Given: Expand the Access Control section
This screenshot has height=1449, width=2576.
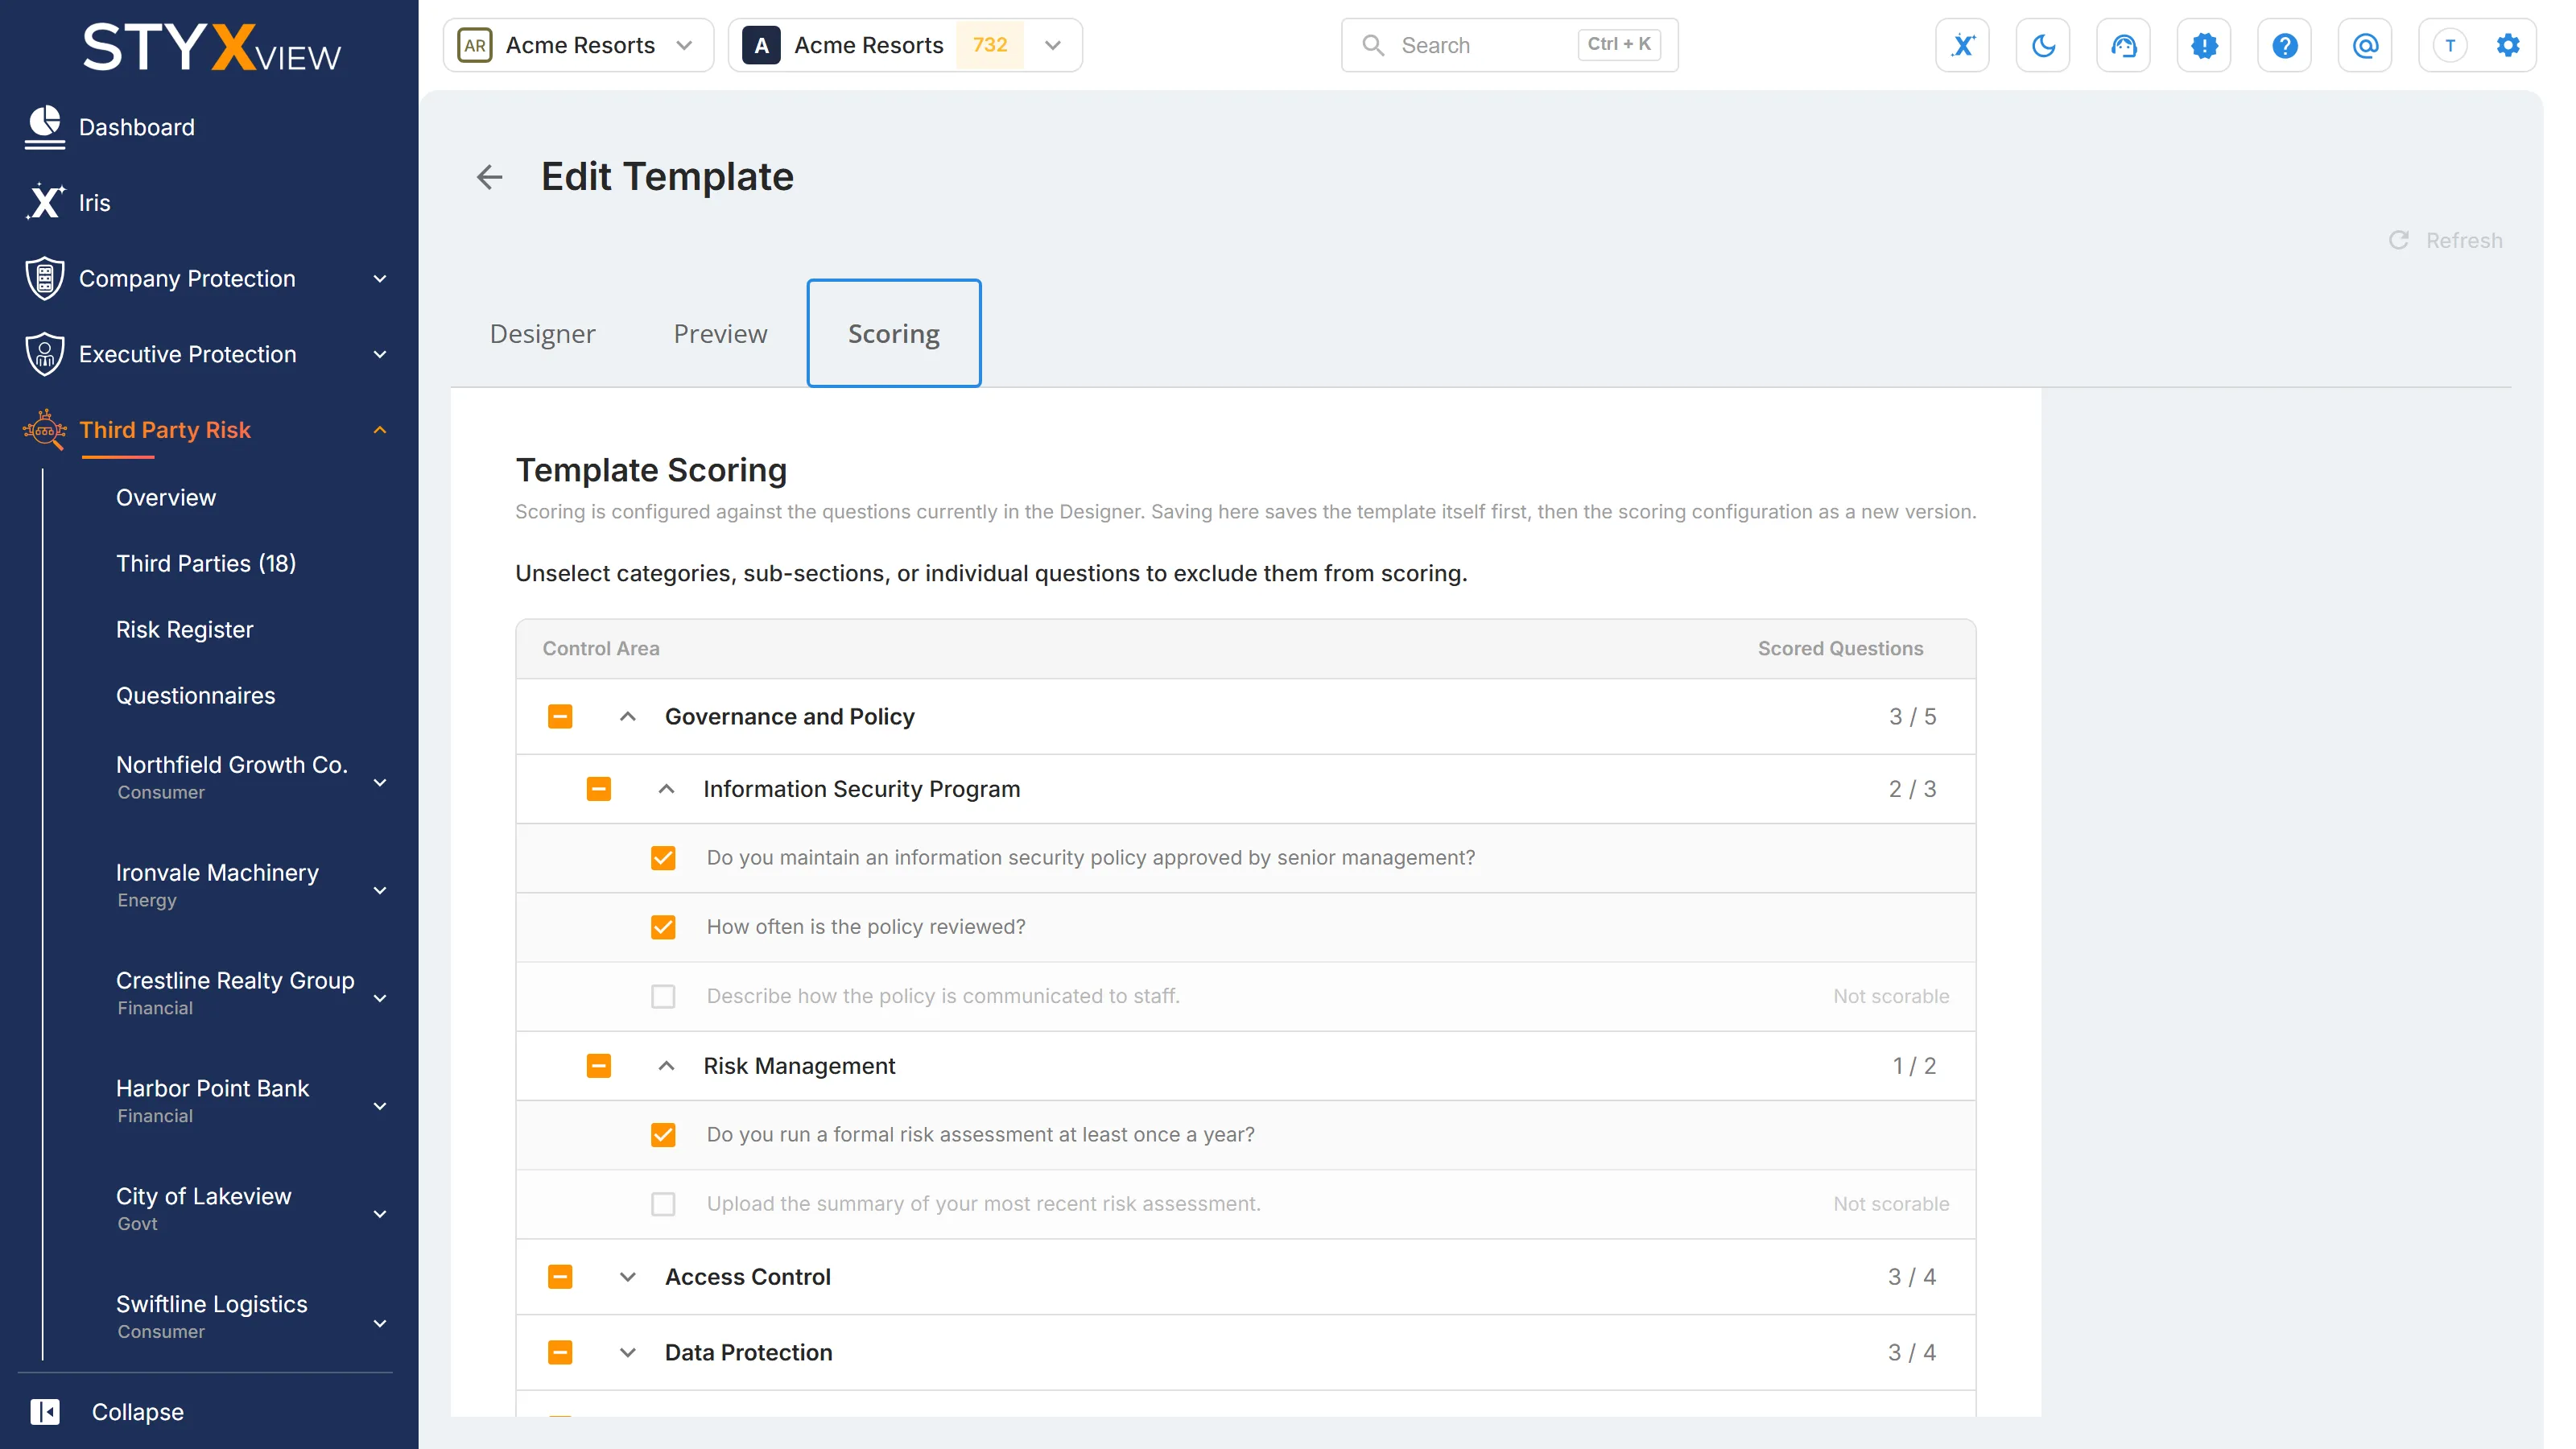Looking at the screenshot, I should [628, 1277].
